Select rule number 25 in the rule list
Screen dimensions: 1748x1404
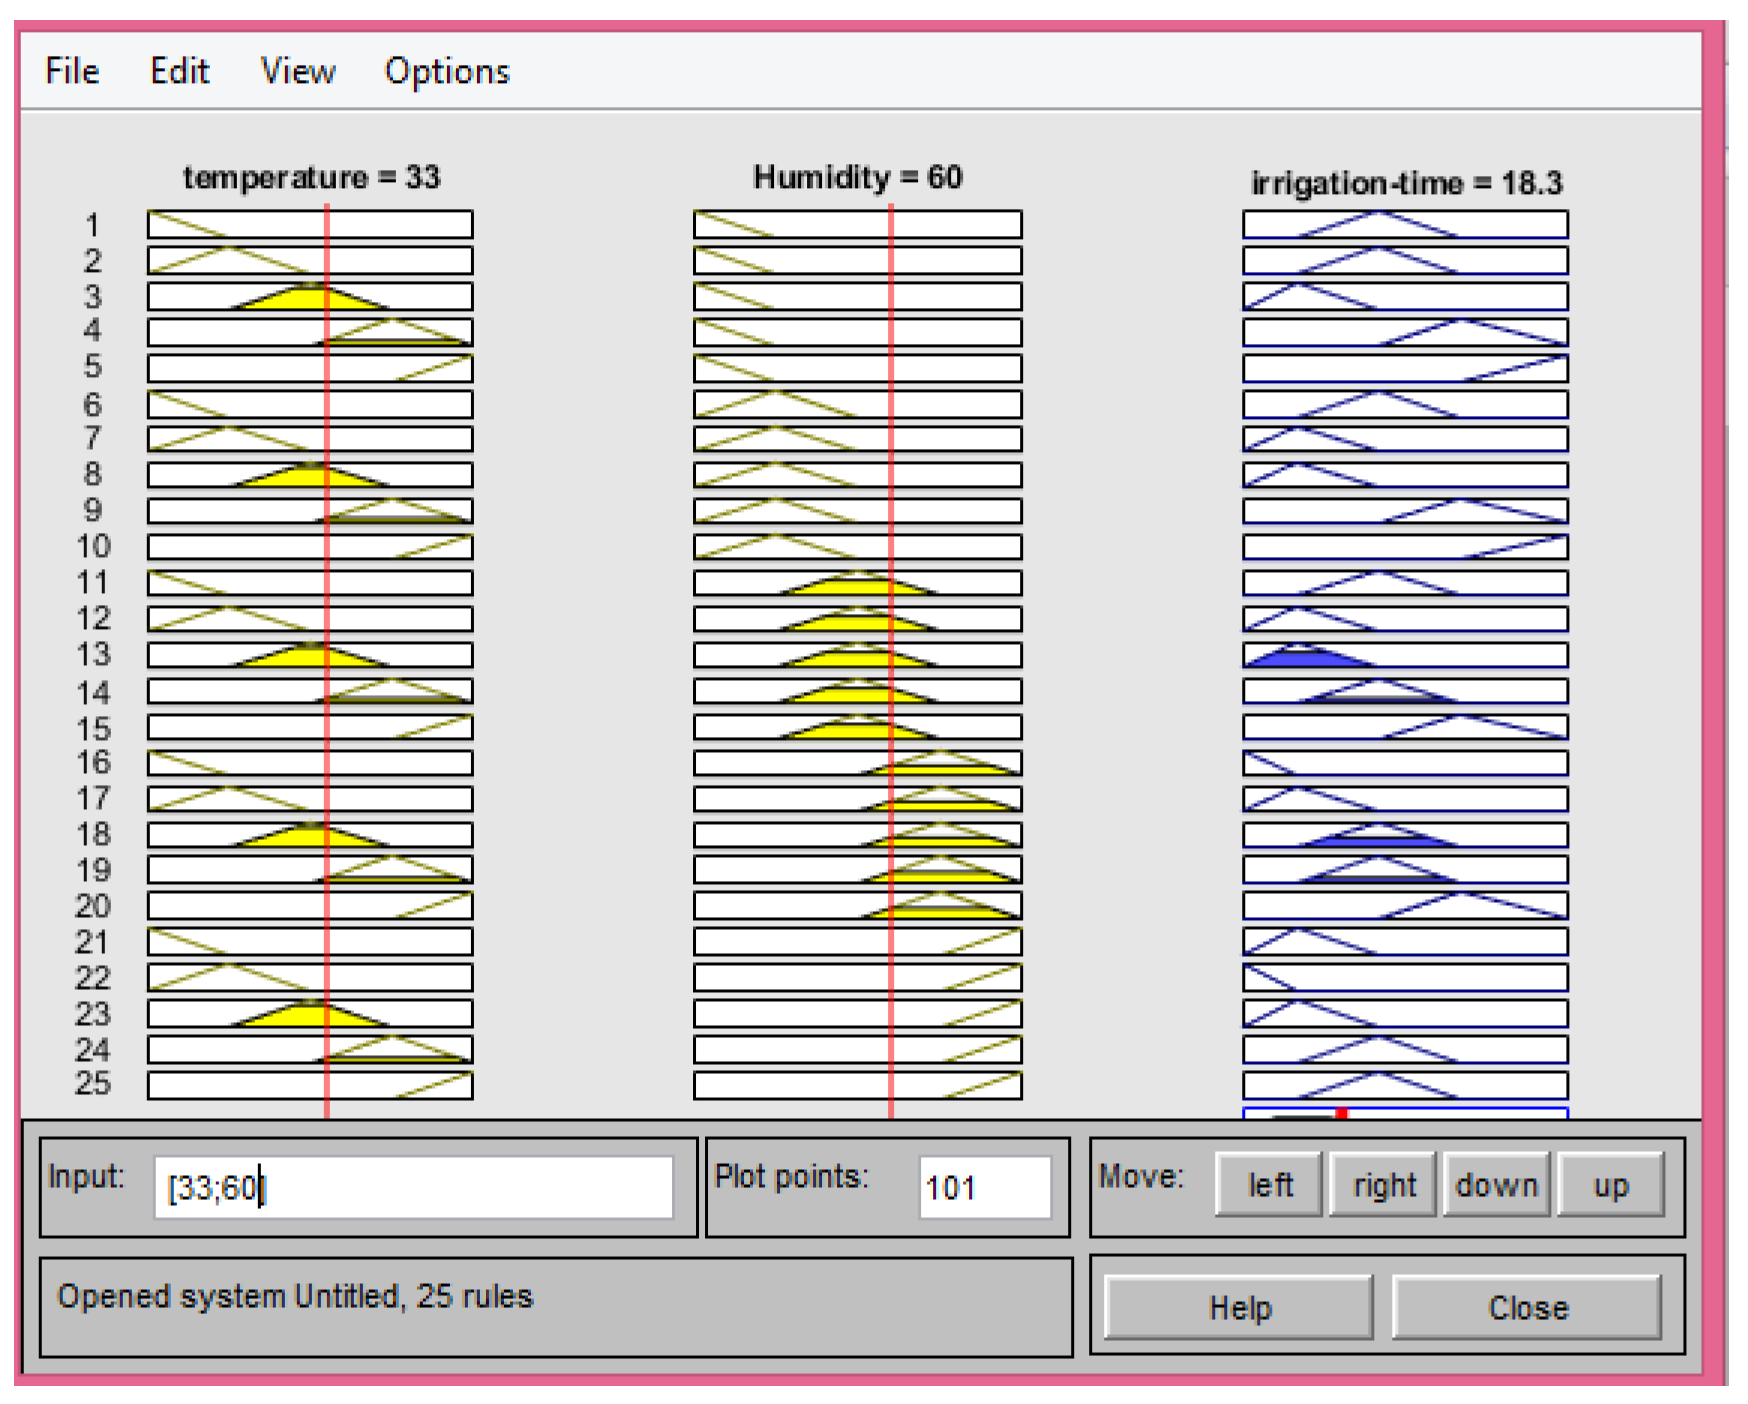point(94,1083)
